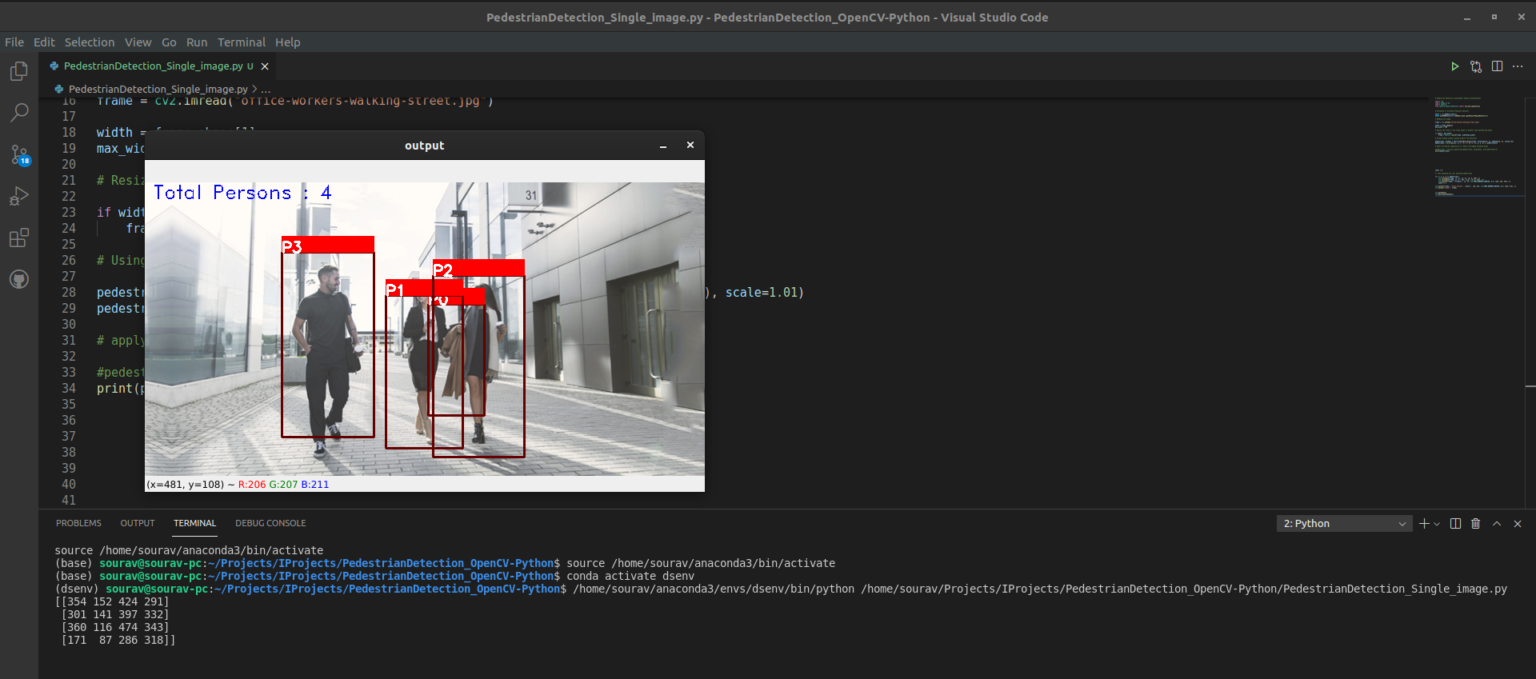This screenshot has height=679, width=1536.
Task: Open Source Control with 18 changes badge
Action: click(x=18, y=155)
